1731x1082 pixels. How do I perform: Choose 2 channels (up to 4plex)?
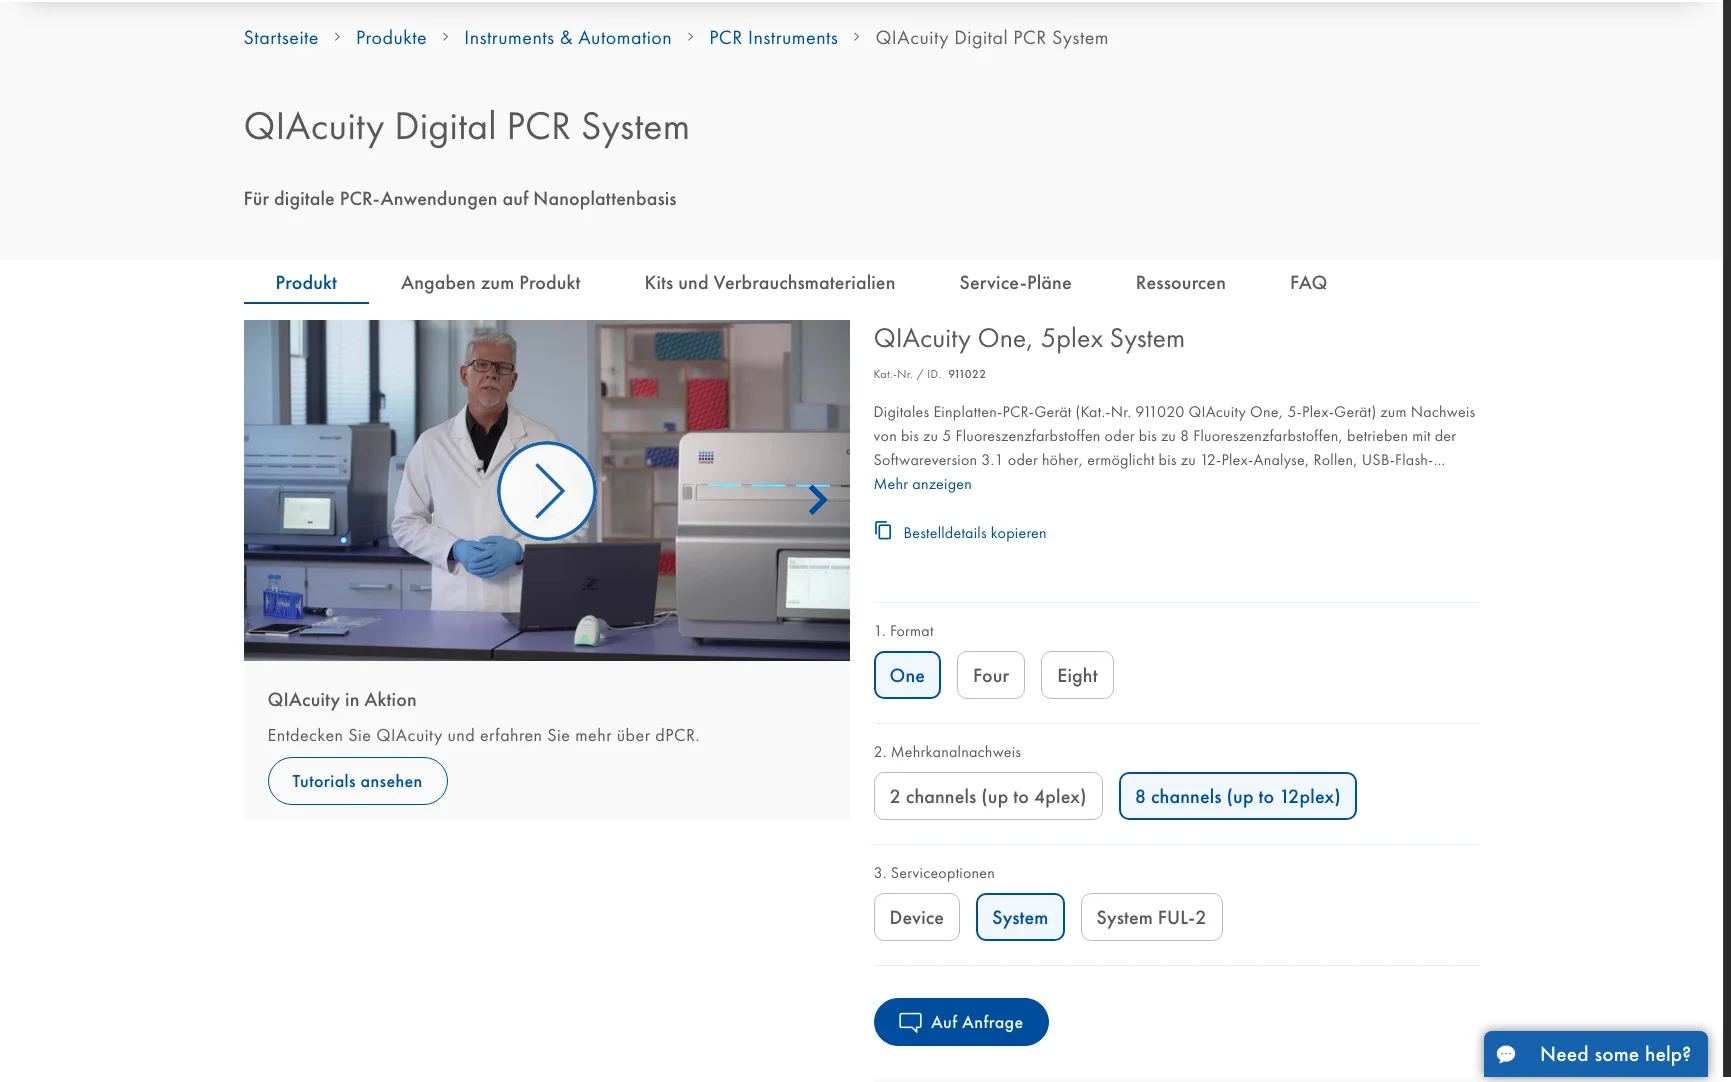[x=988, y=796]
